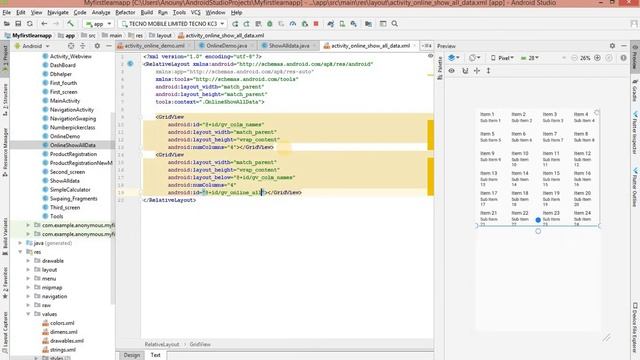Click the Project Structure toolbar icon
The height and width of the screenshot is (360, 640).
(x=368, y=24)
